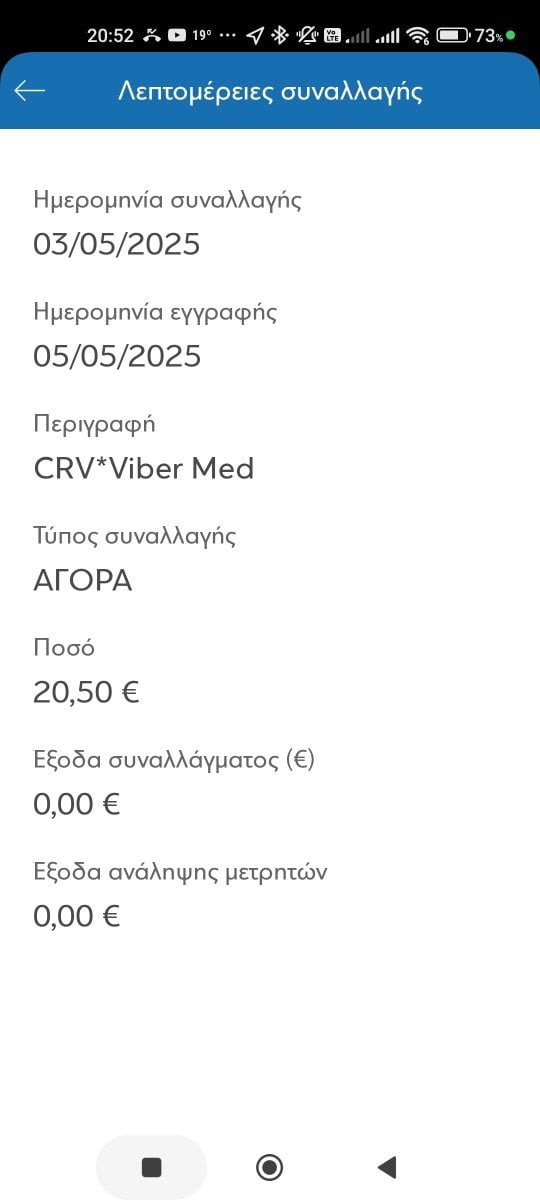This screenshot has height=1200, width=540.
Task: Tap the 20,50 € amount value
Action: [x=86, y=692]
